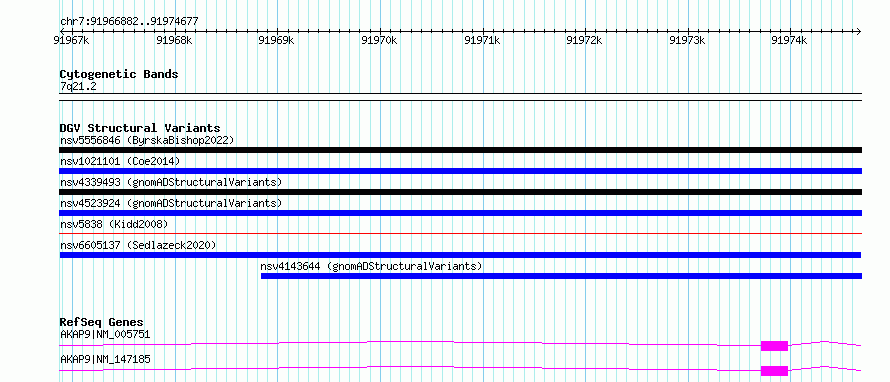Image resolution: width=890 pixels, height=382 pixels.
Task: Click the blue bar below nsv4523924
Action: pyautogui.click(x=460, y=213)
